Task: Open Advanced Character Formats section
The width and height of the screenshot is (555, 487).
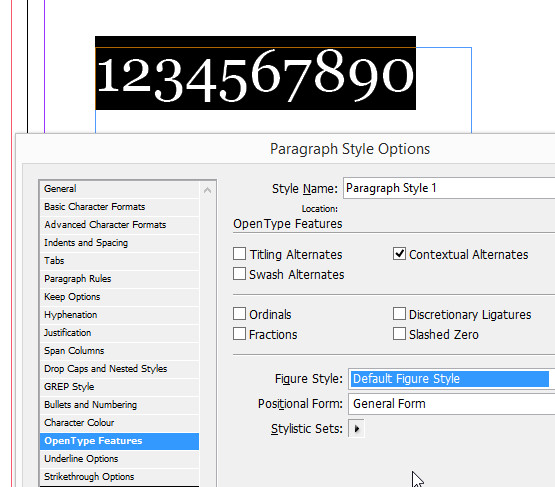Action: coord(119,225)
